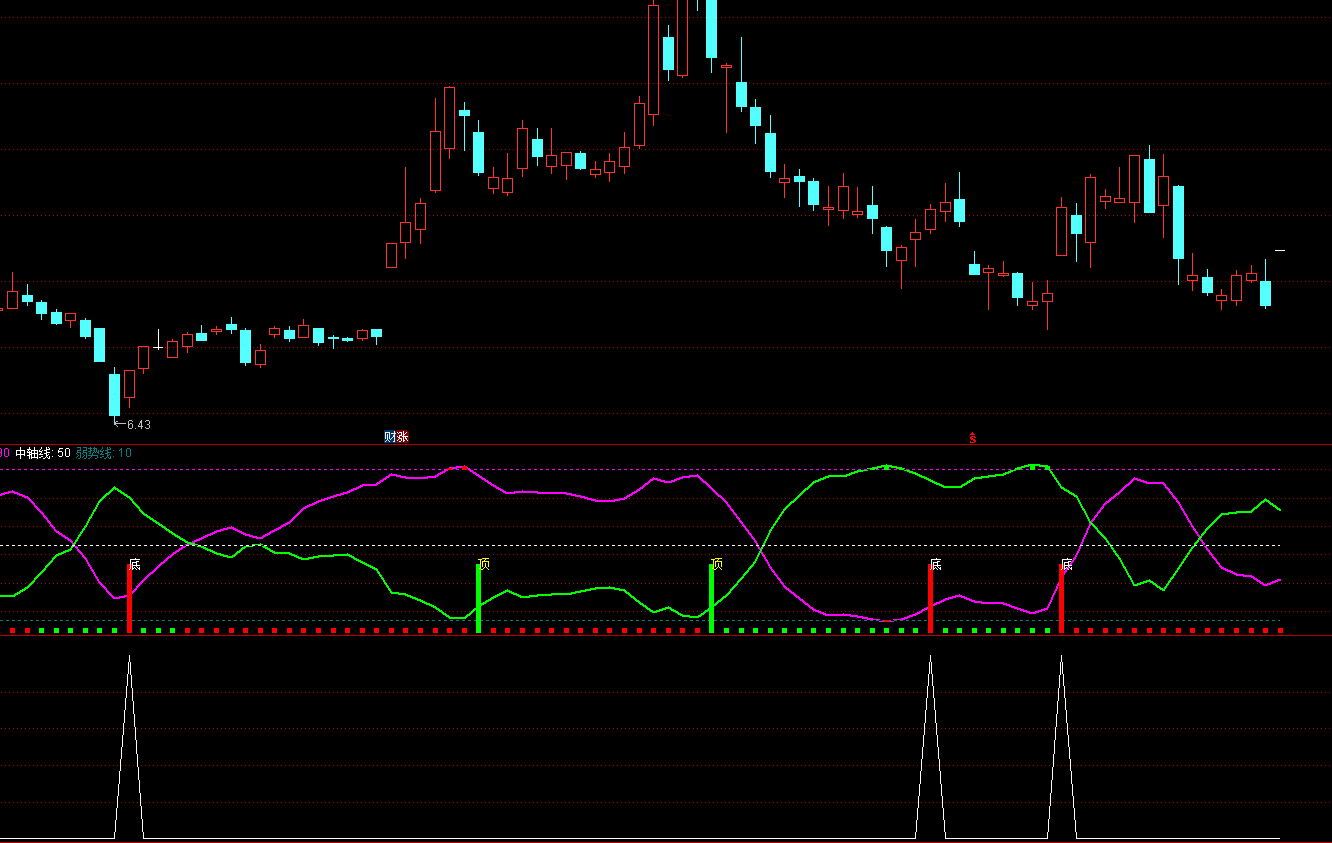Click the rightmost white spike peak

pos(1061,658)
